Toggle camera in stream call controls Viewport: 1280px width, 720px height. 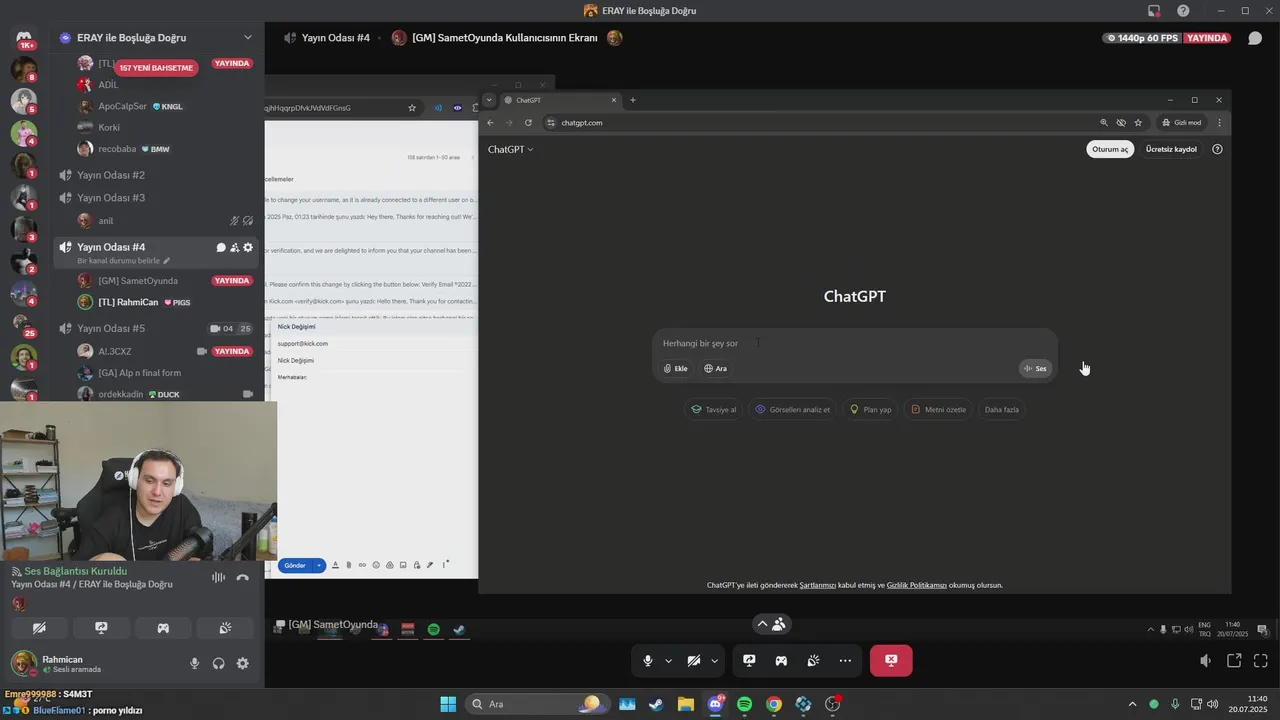(694, 660)
